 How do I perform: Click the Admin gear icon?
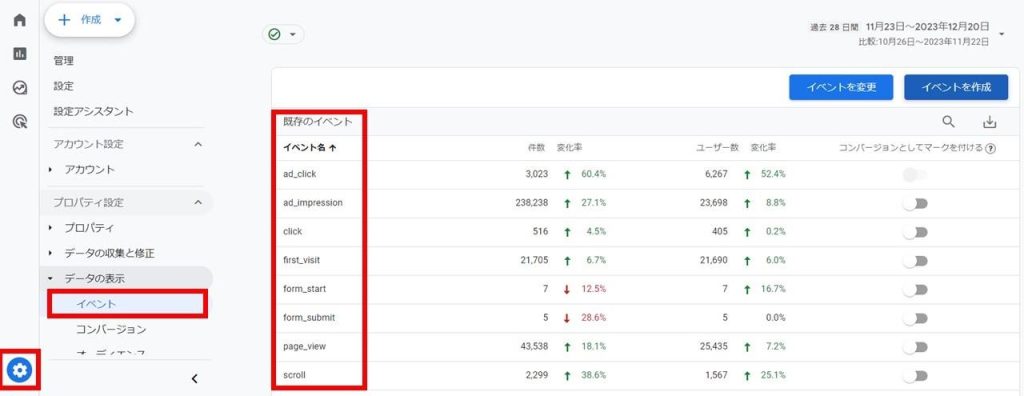pos(20,371)
